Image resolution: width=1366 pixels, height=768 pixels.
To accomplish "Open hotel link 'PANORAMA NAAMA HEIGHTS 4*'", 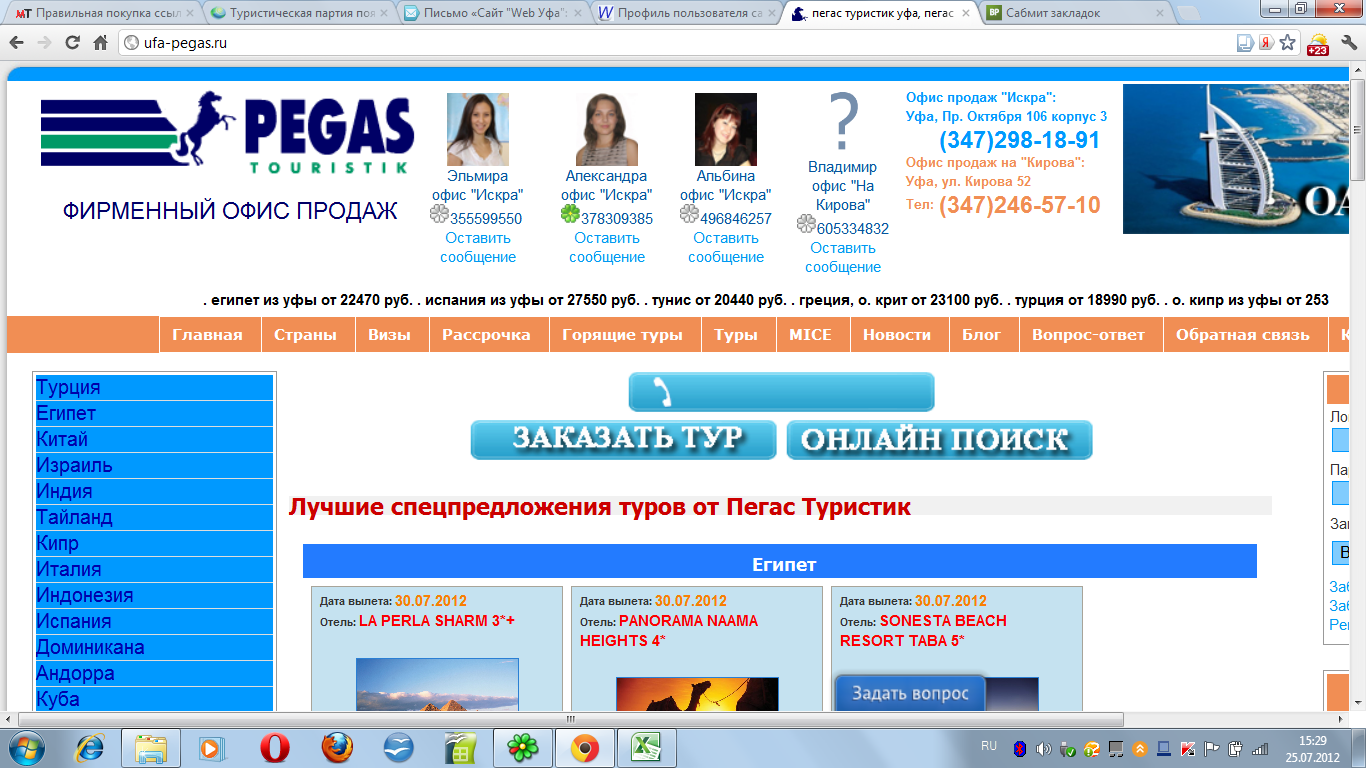I will point(669,631).
